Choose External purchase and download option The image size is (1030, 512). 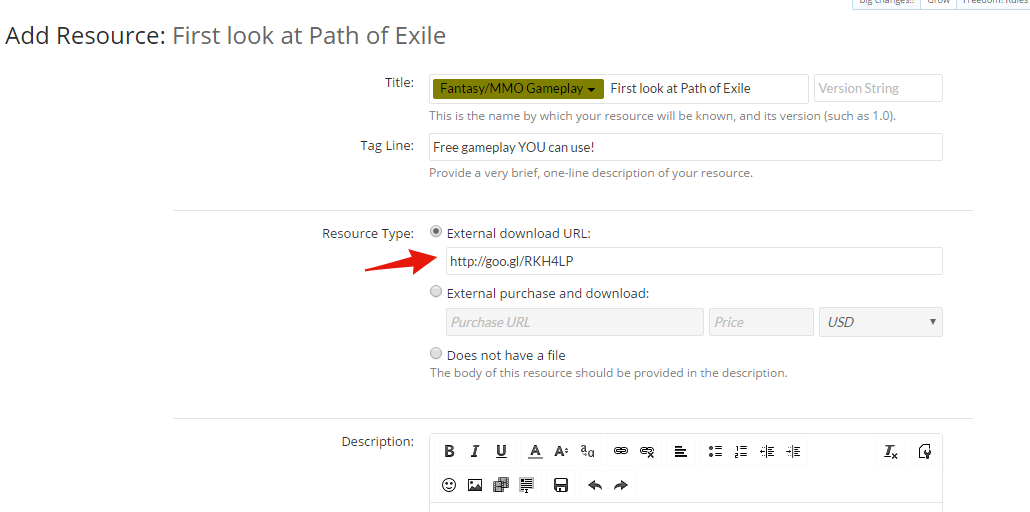436,292
